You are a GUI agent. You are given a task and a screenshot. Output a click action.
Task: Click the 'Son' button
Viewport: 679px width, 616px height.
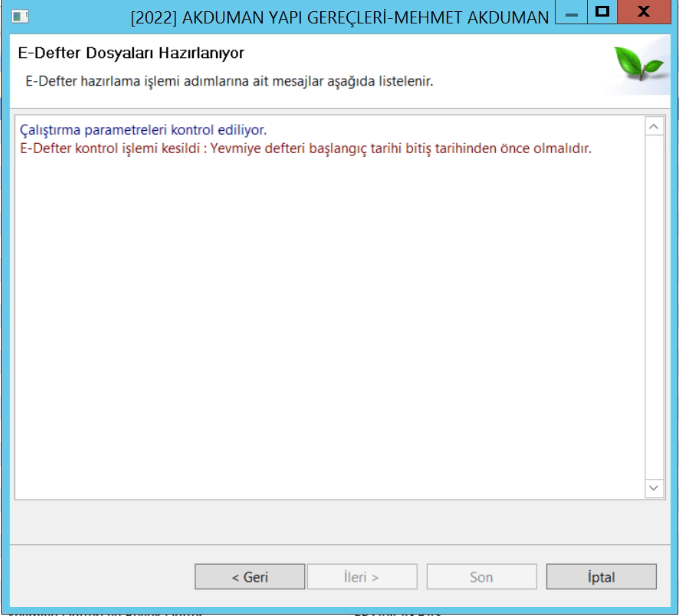pos(481,577)
